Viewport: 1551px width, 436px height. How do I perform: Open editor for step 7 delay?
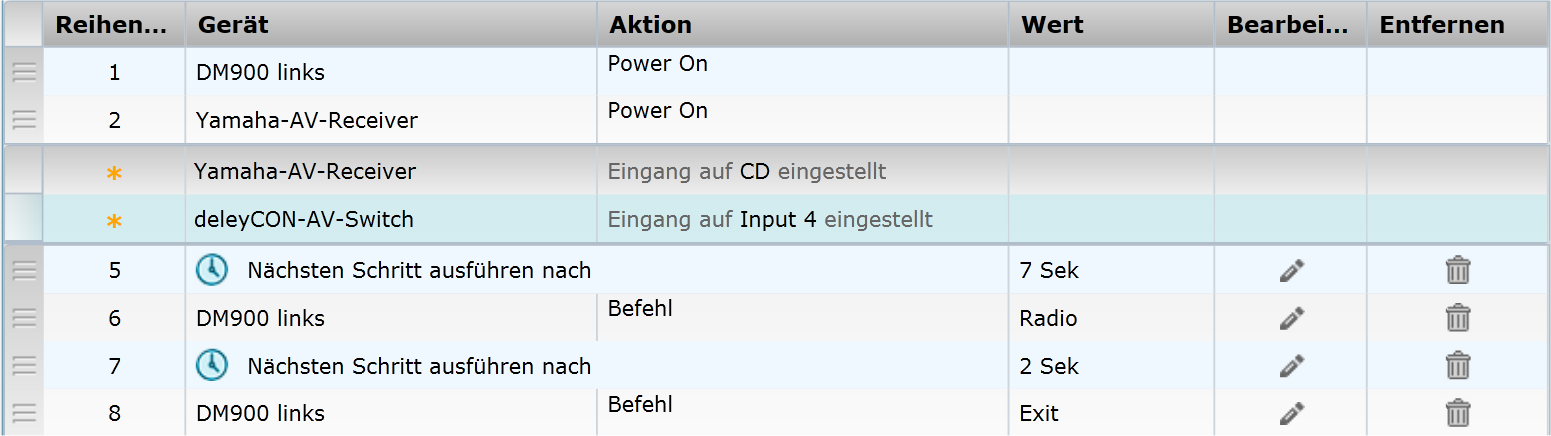click(1292, 366)
